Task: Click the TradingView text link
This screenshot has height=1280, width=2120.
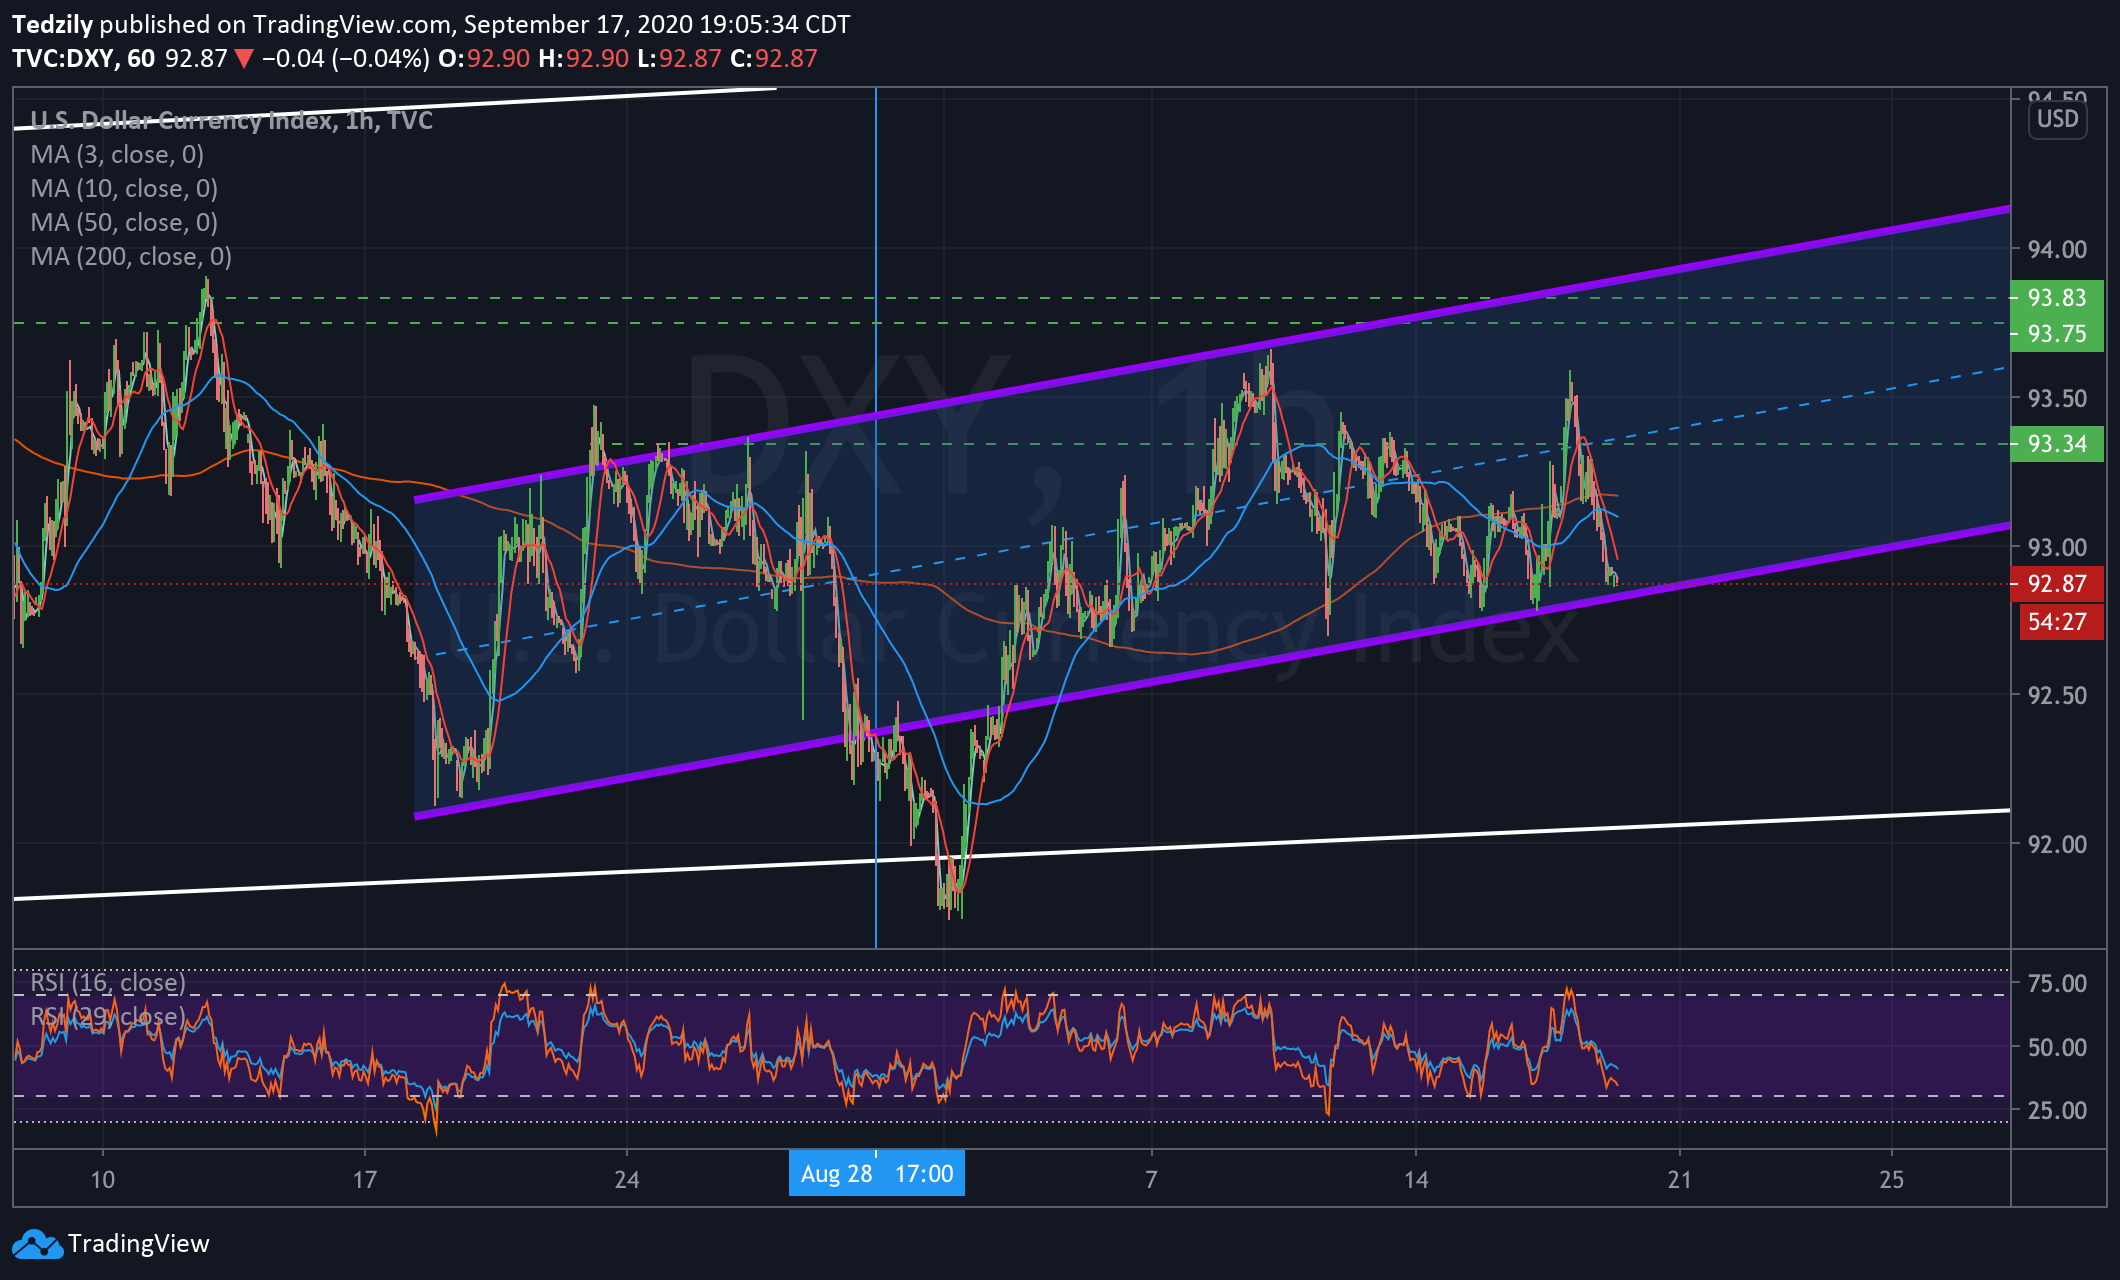Action: (x=139, y=1244)
